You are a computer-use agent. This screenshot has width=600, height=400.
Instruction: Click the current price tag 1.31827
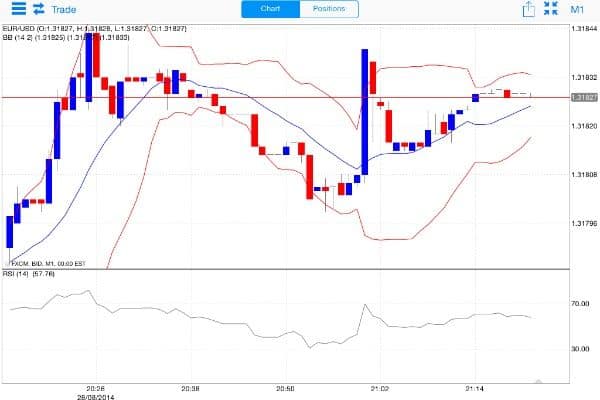[x=584, y=98]
